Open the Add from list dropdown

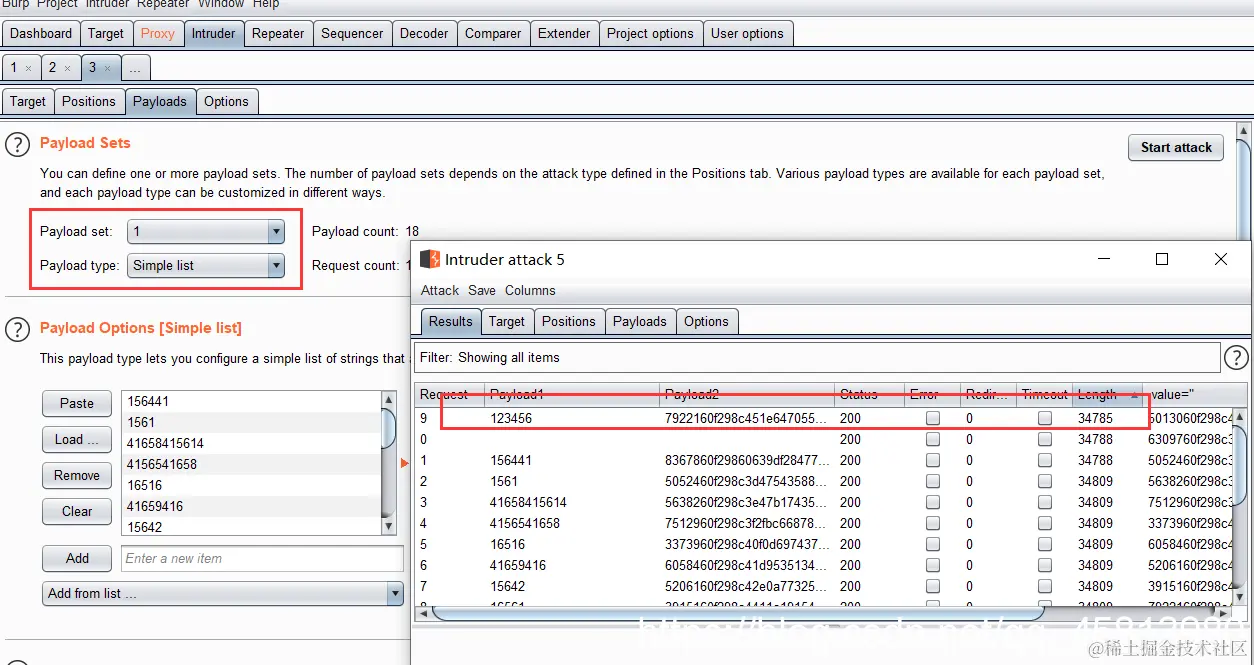[x=222, y=593]
